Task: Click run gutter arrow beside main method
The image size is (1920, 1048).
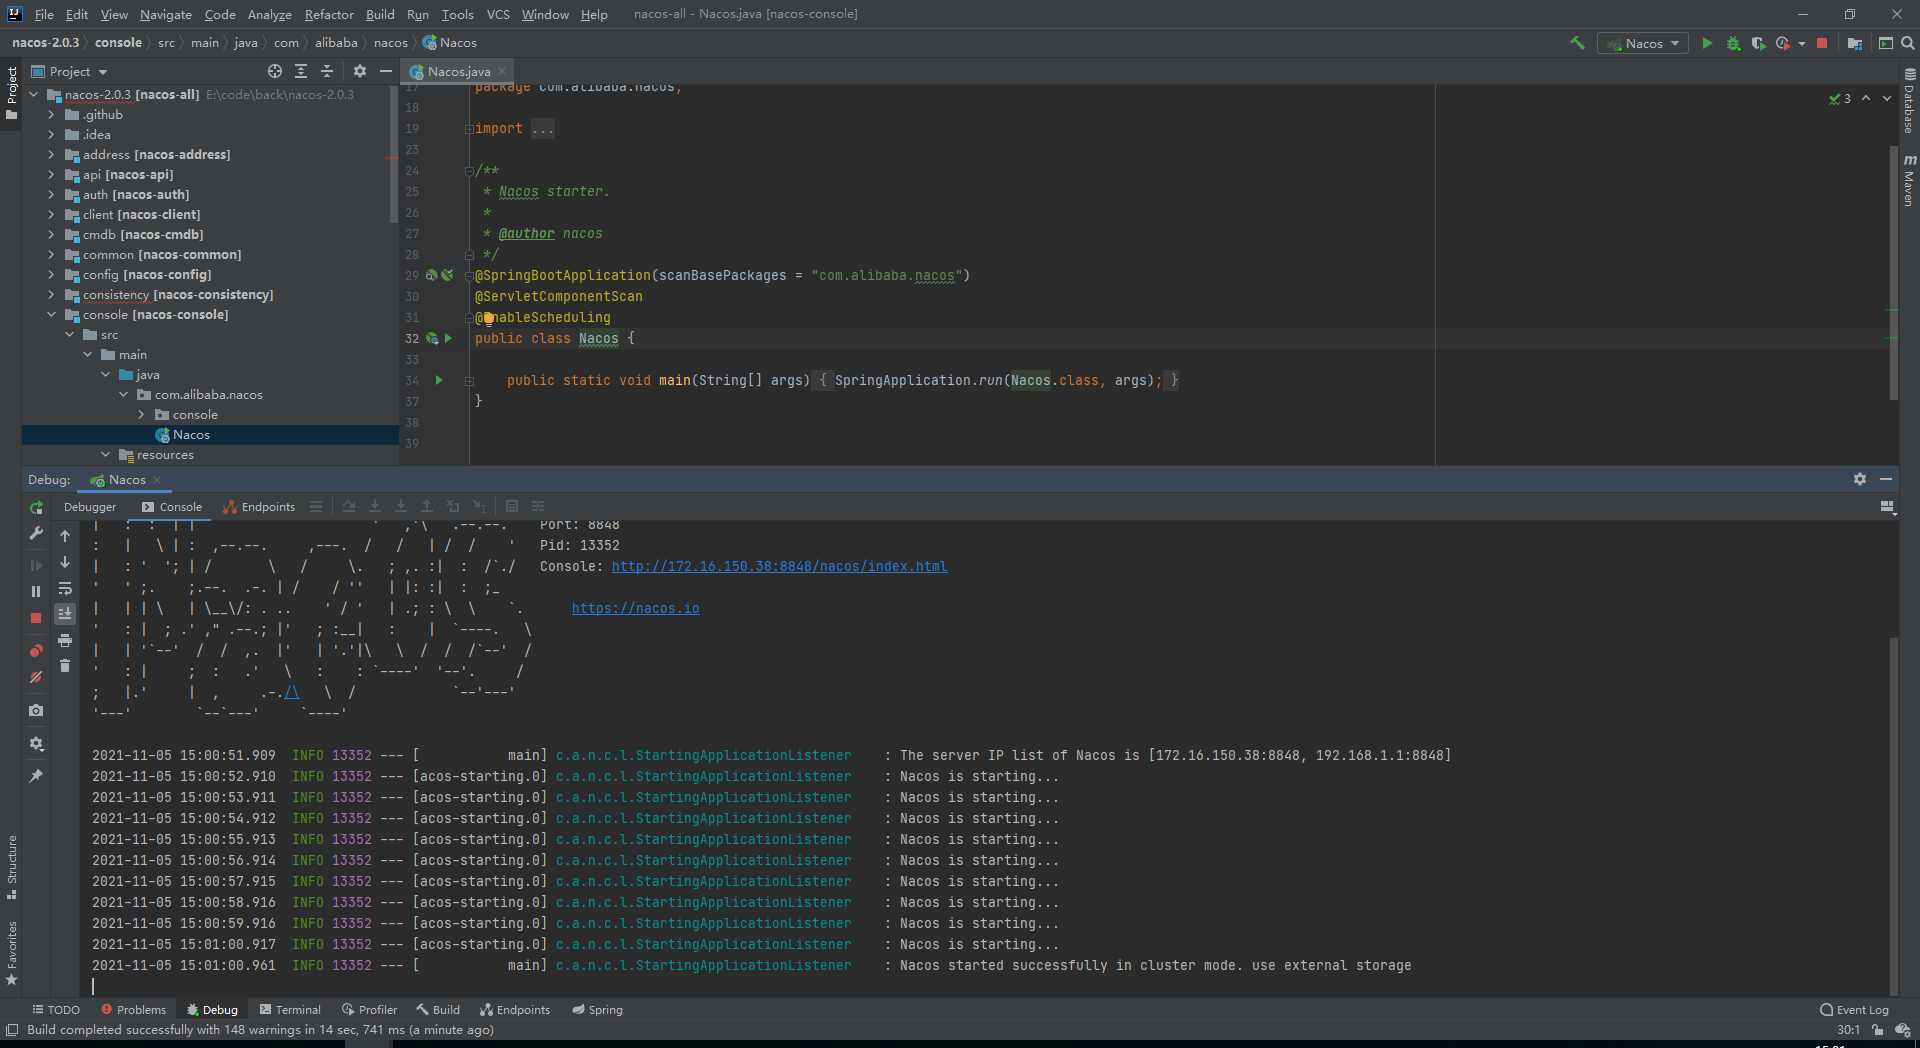Action: click(439, 380)
